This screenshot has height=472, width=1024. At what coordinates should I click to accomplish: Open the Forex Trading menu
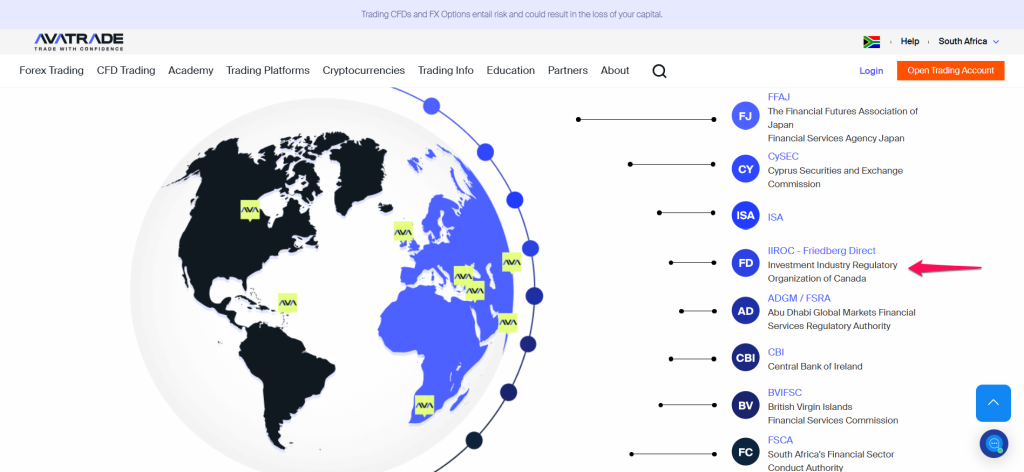[x=51, y=71]
